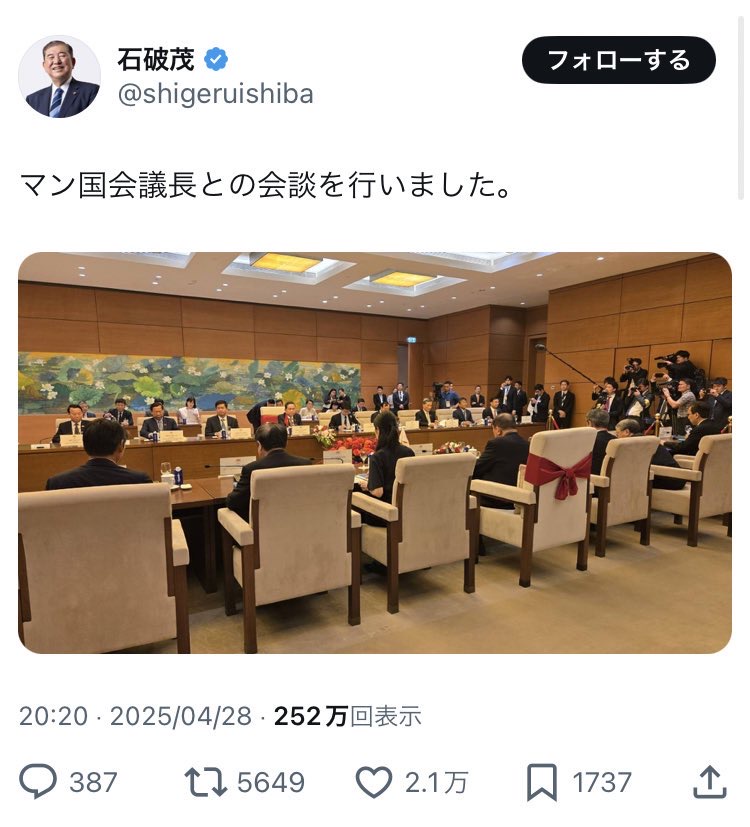Open the 387 reply count

coord(93,782)
